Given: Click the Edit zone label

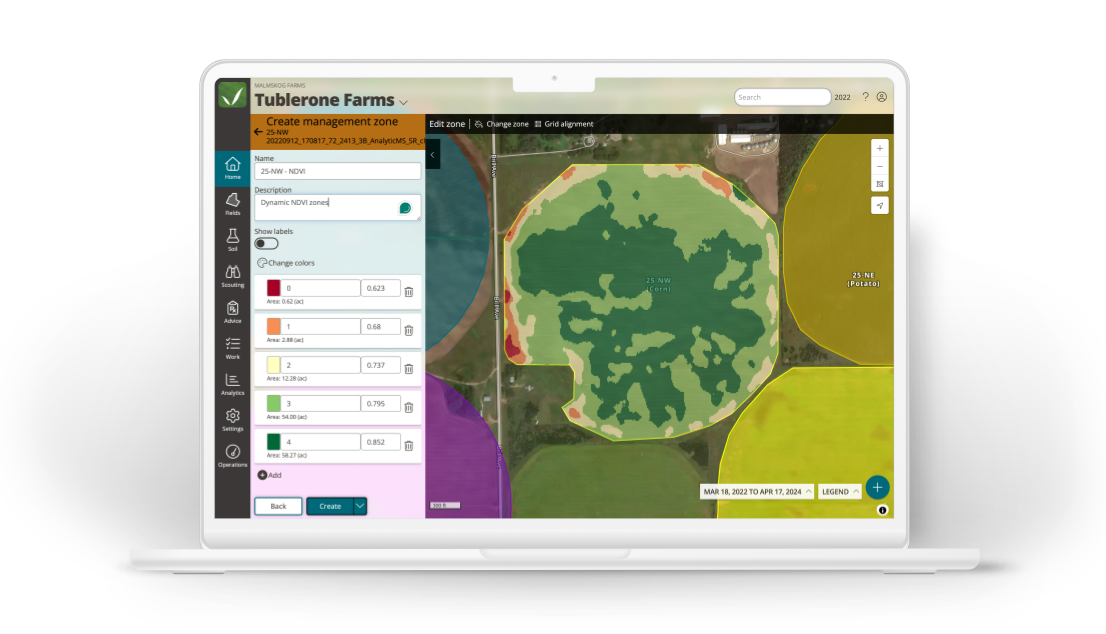Looking at the screenshot, I should (447, 124).
